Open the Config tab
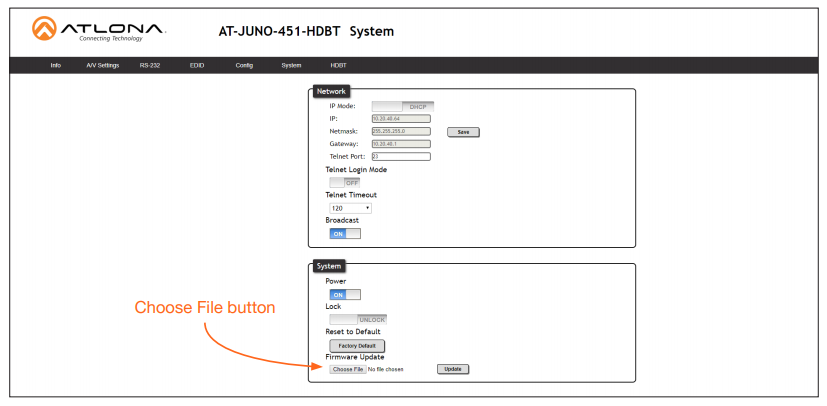 [244, 65]
